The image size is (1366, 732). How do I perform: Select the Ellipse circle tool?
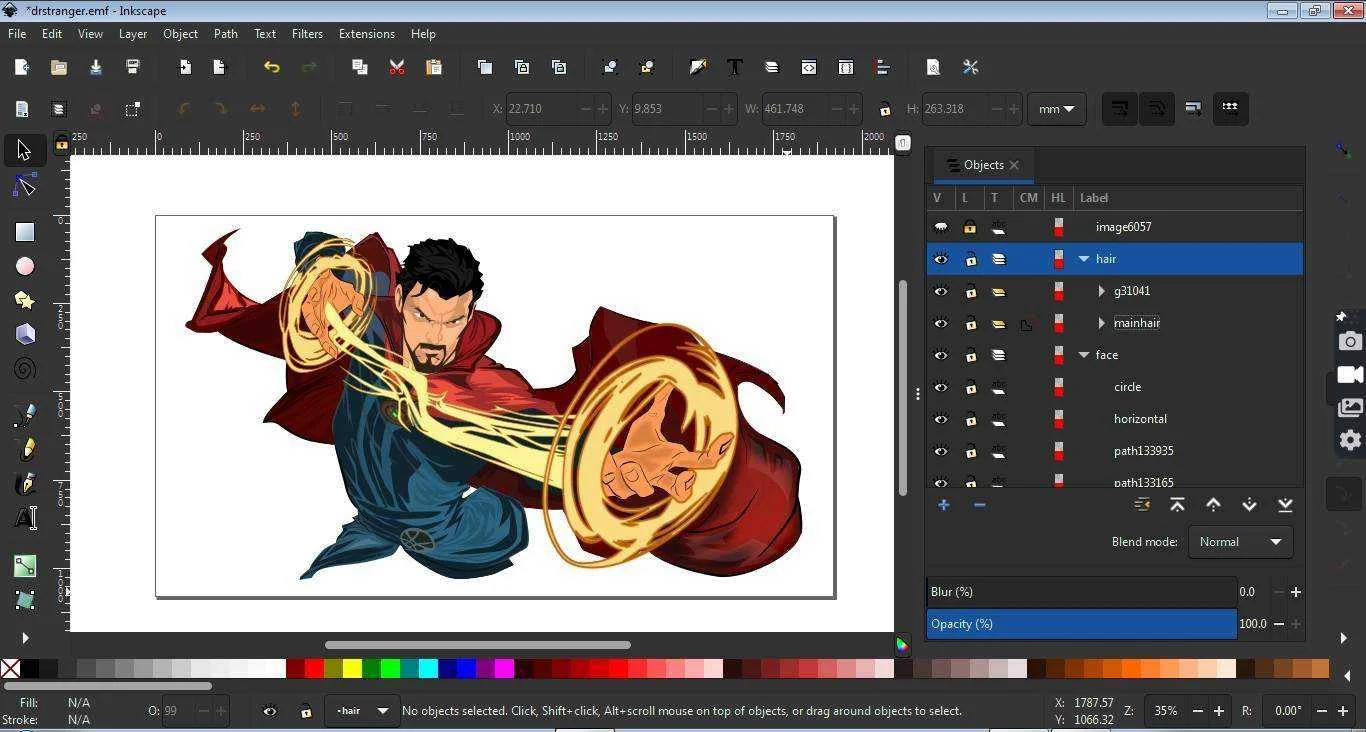24,266
